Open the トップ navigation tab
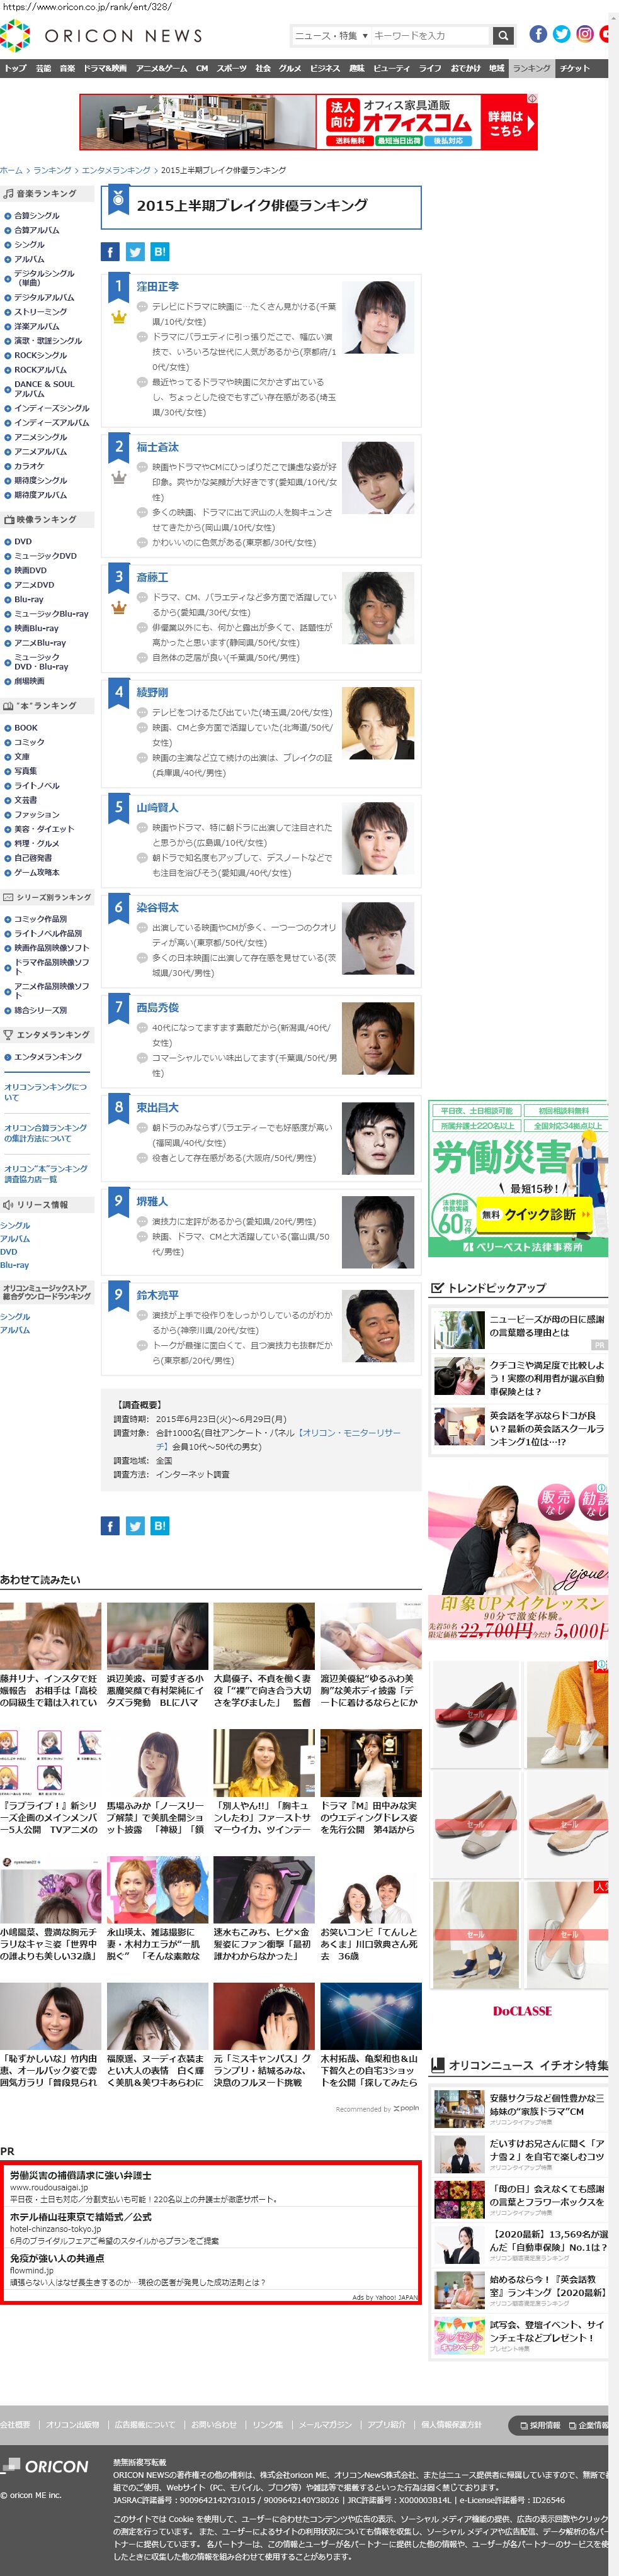The width and height of the screenshot is (619, 2576). coord(15,68)
